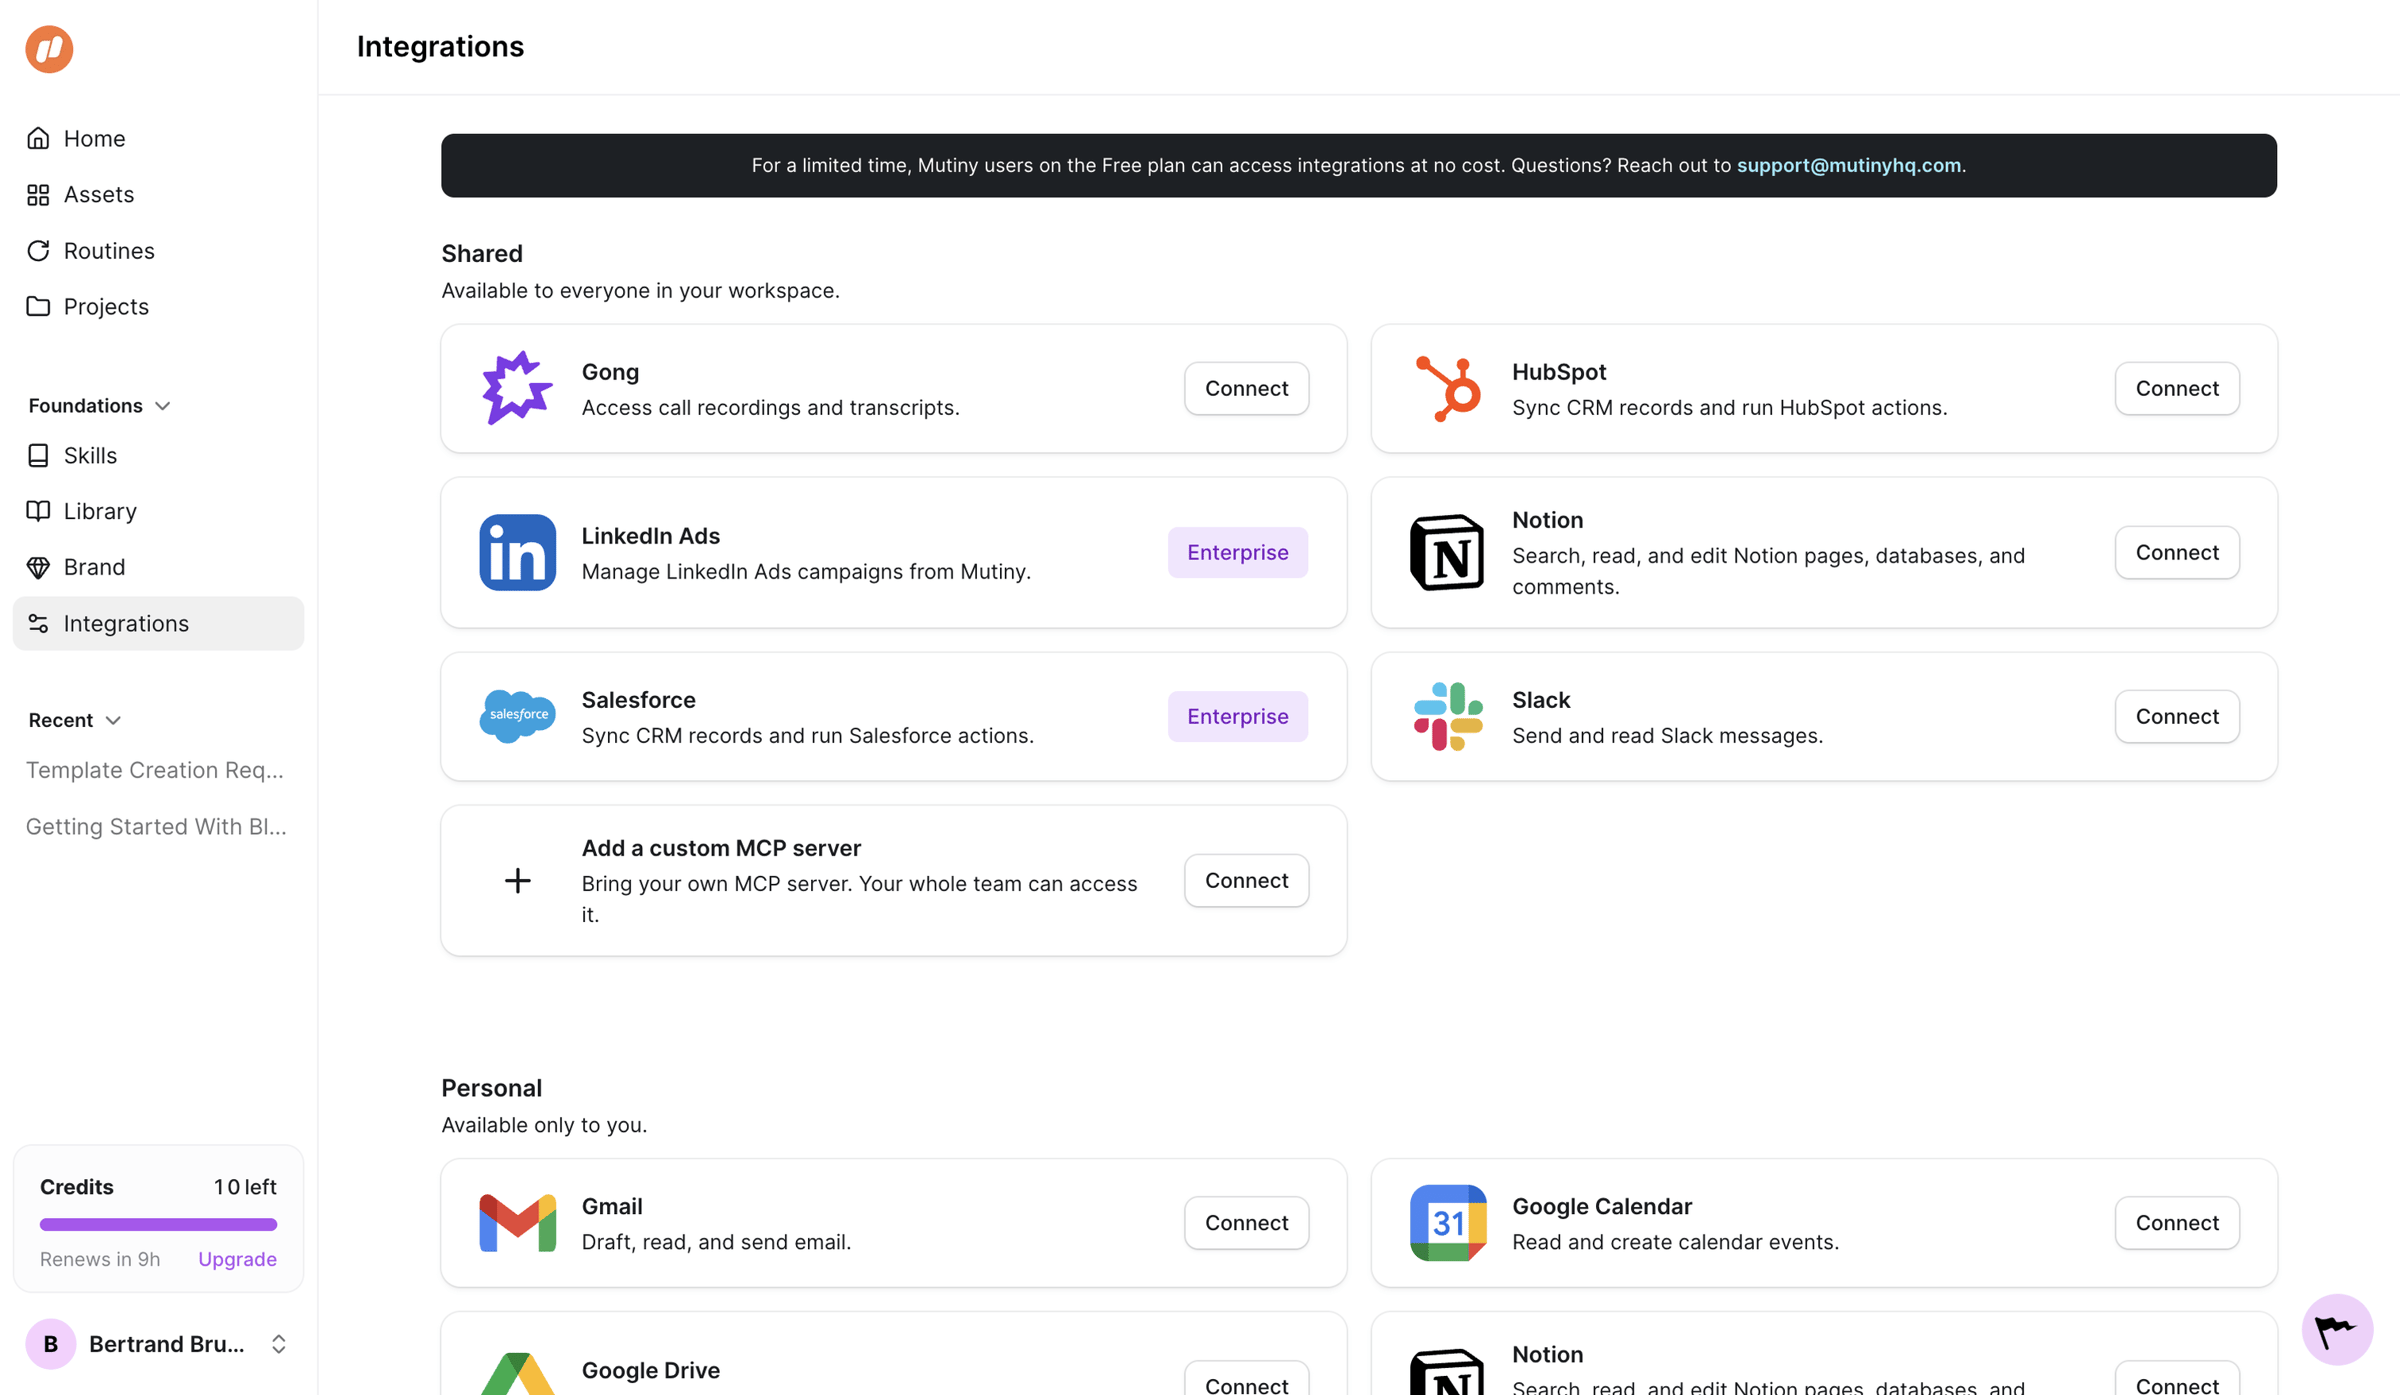Click the purple credits progress bar
This screenshot has height=1395, width=2400.
158,1224
